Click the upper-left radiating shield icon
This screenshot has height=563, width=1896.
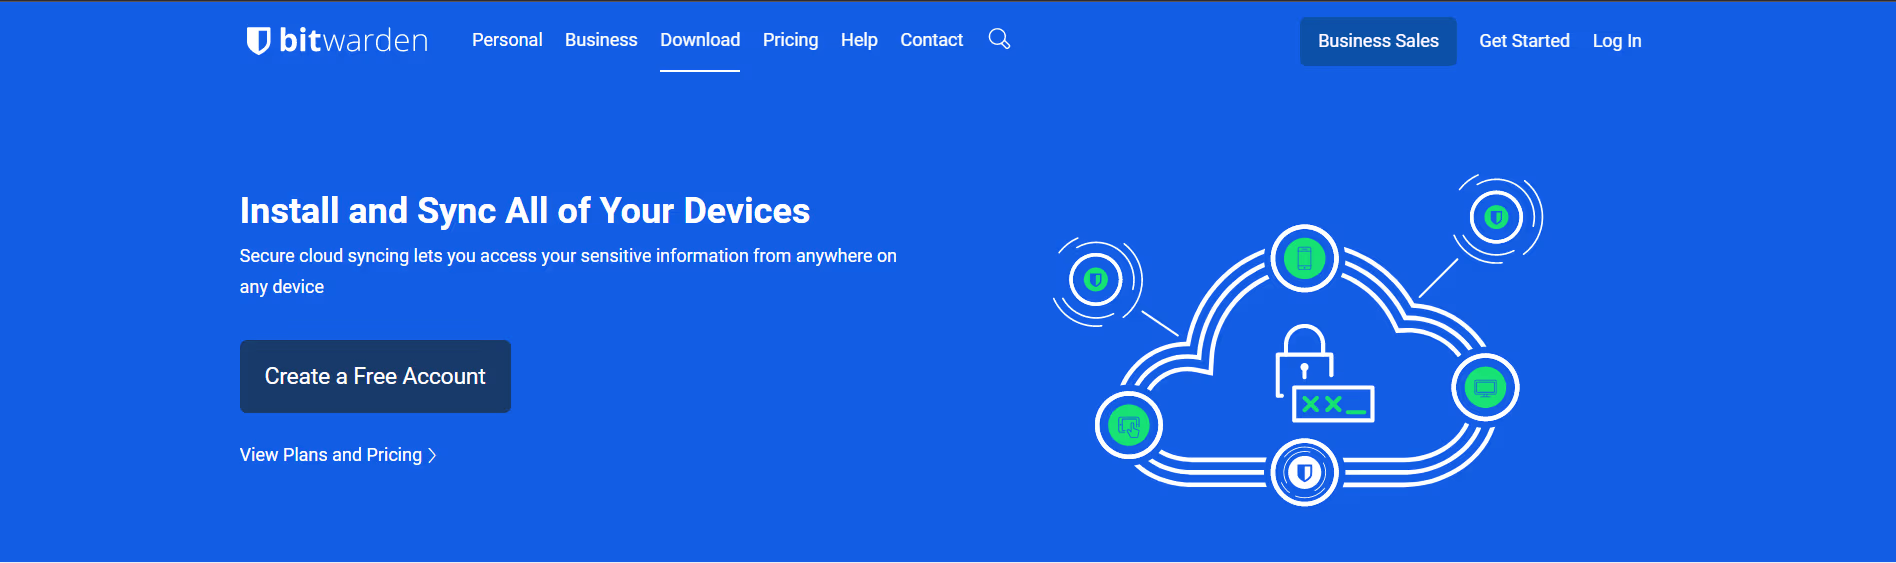click(x=1096, y=280)
